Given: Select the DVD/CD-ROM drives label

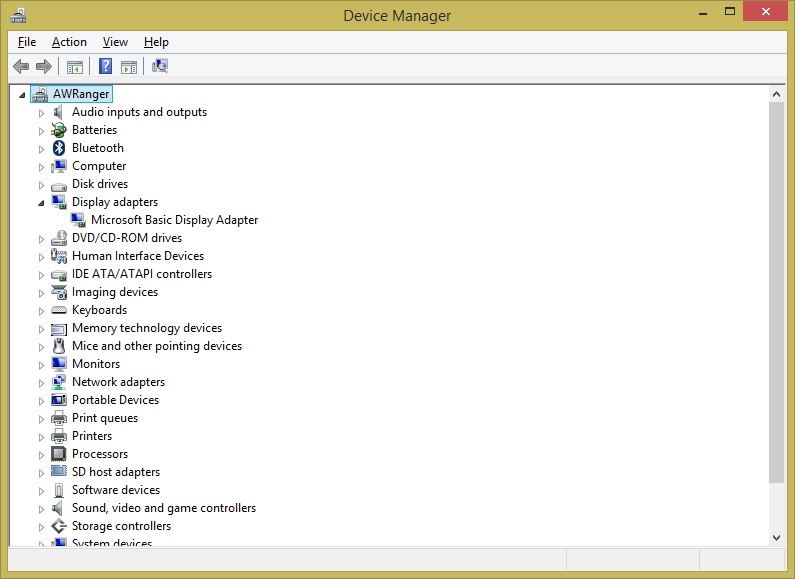Looking at the screenshot, I should tap(127, 238).
